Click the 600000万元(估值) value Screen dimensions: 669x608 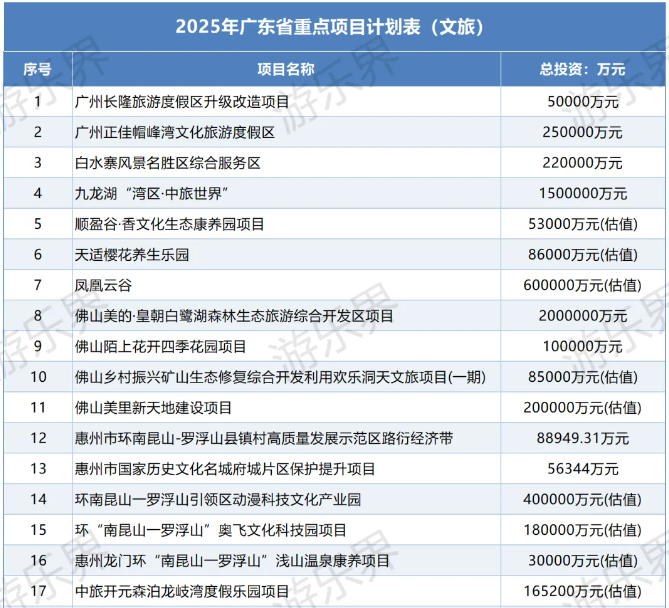[583, 285]
